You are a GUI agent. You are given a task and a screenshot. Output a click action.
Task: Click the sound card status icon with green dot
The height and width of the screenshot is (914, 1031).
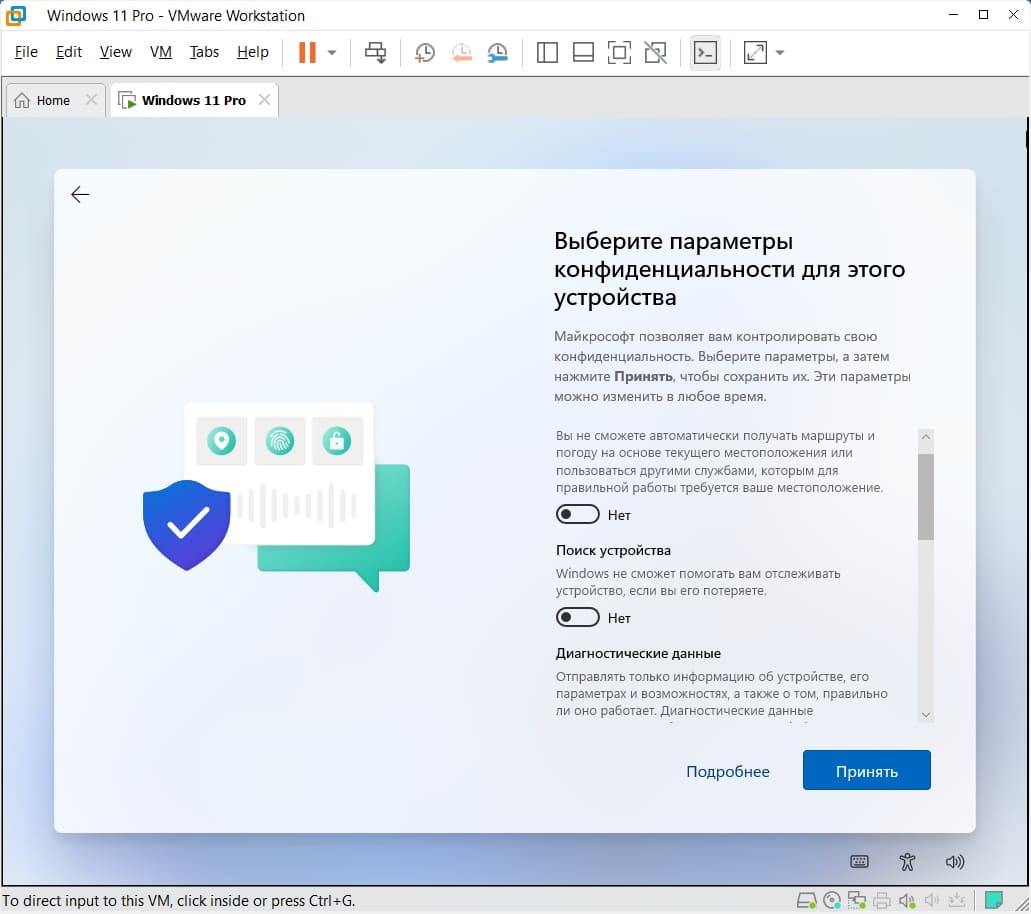tap(907, 900)
